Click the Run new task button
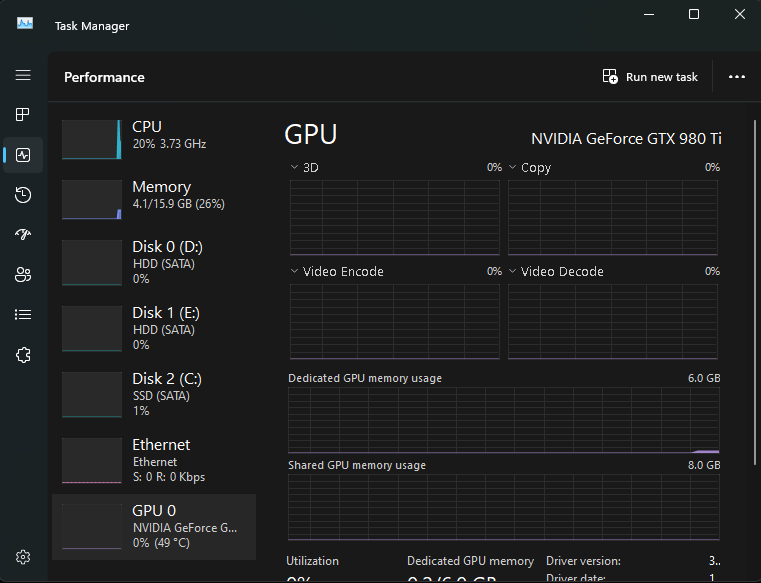The height and width of the screenshot is (583, 761). pyautogui.click(x=650, y=77)
